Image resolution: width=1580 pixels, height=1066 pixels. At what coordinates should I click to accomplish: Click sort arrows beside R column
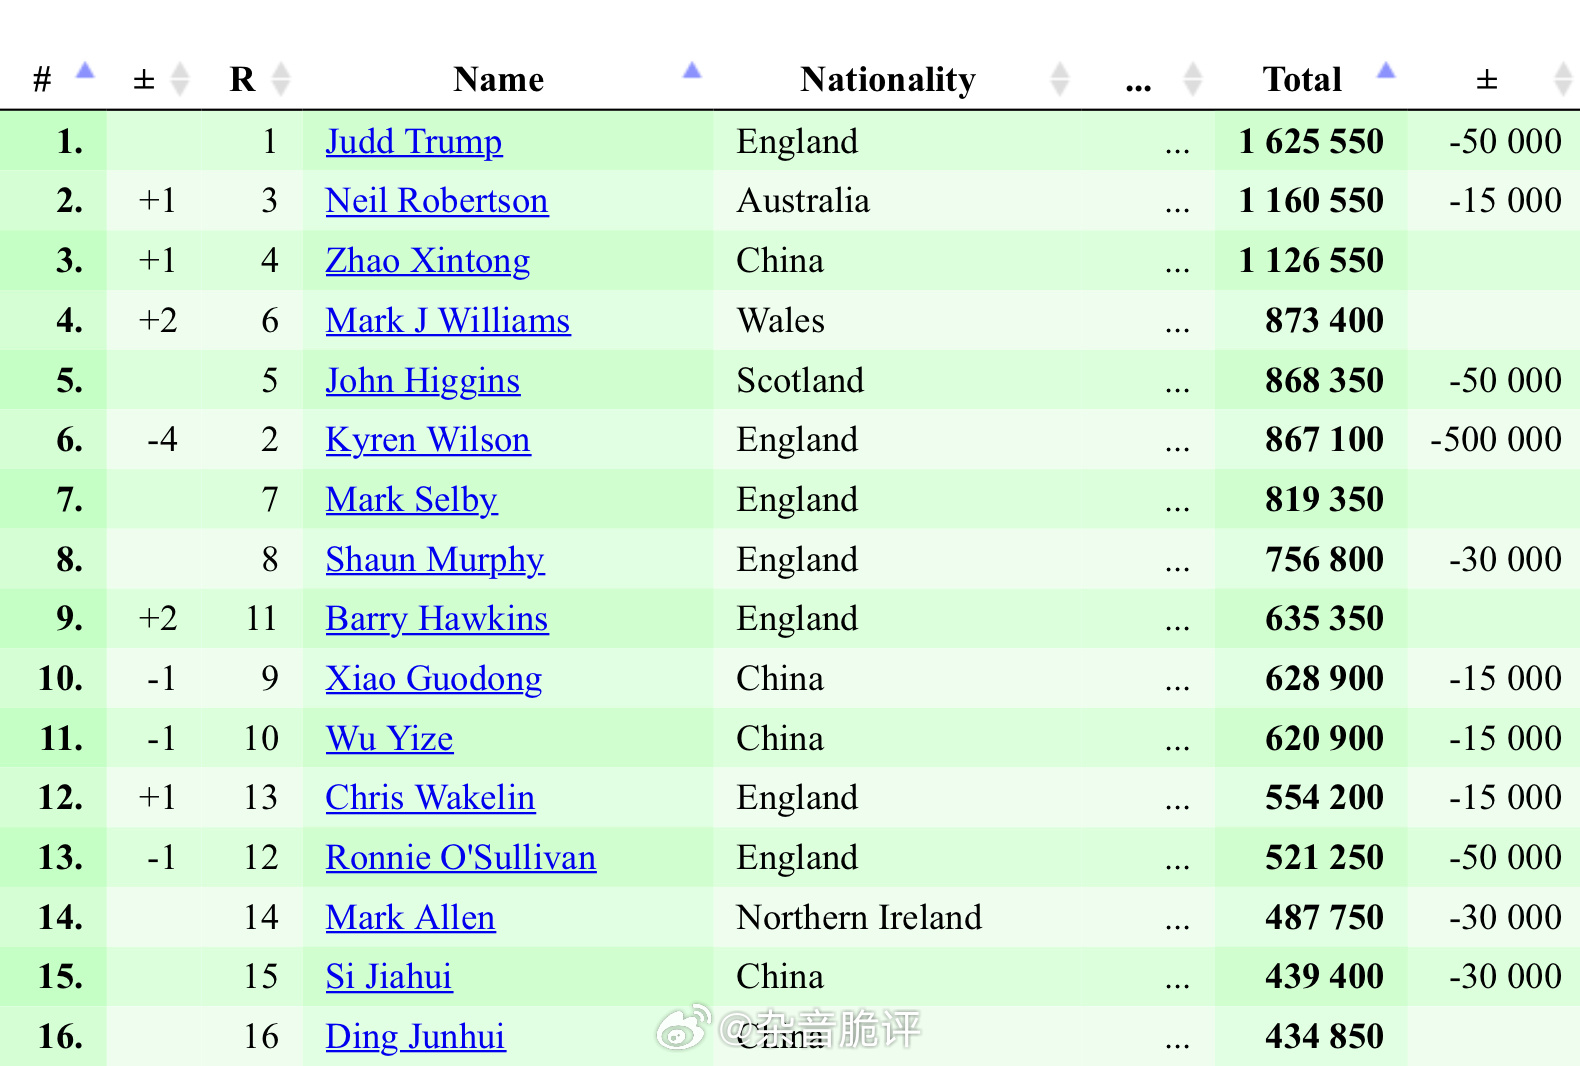281,79
